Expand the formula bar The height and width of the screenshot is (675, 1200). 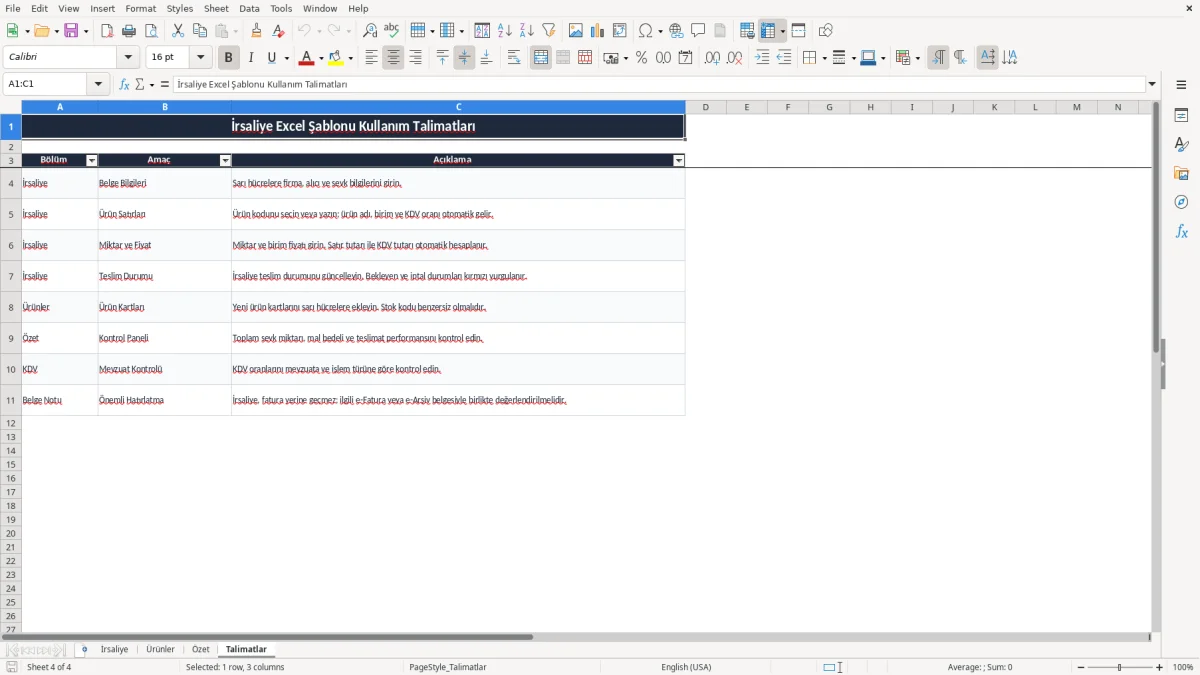coord(1152,85)
